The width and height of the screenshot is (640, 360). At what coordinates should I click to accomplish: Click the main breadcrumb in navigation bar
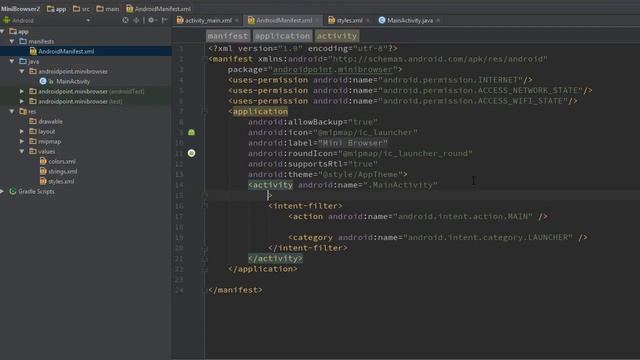[108, 9]
